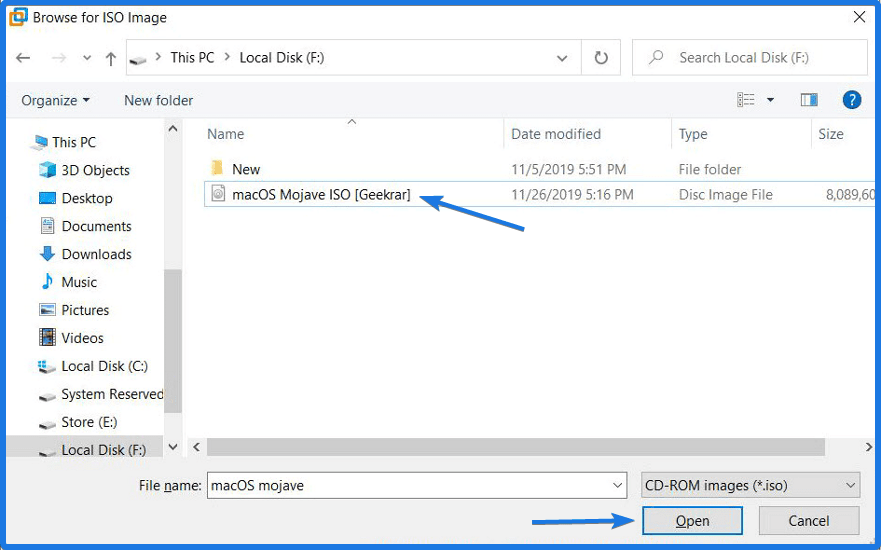Click 'This PC' in the address breadcrumb
The width and height of the screenshot is (881, 550).
point(192,57)
